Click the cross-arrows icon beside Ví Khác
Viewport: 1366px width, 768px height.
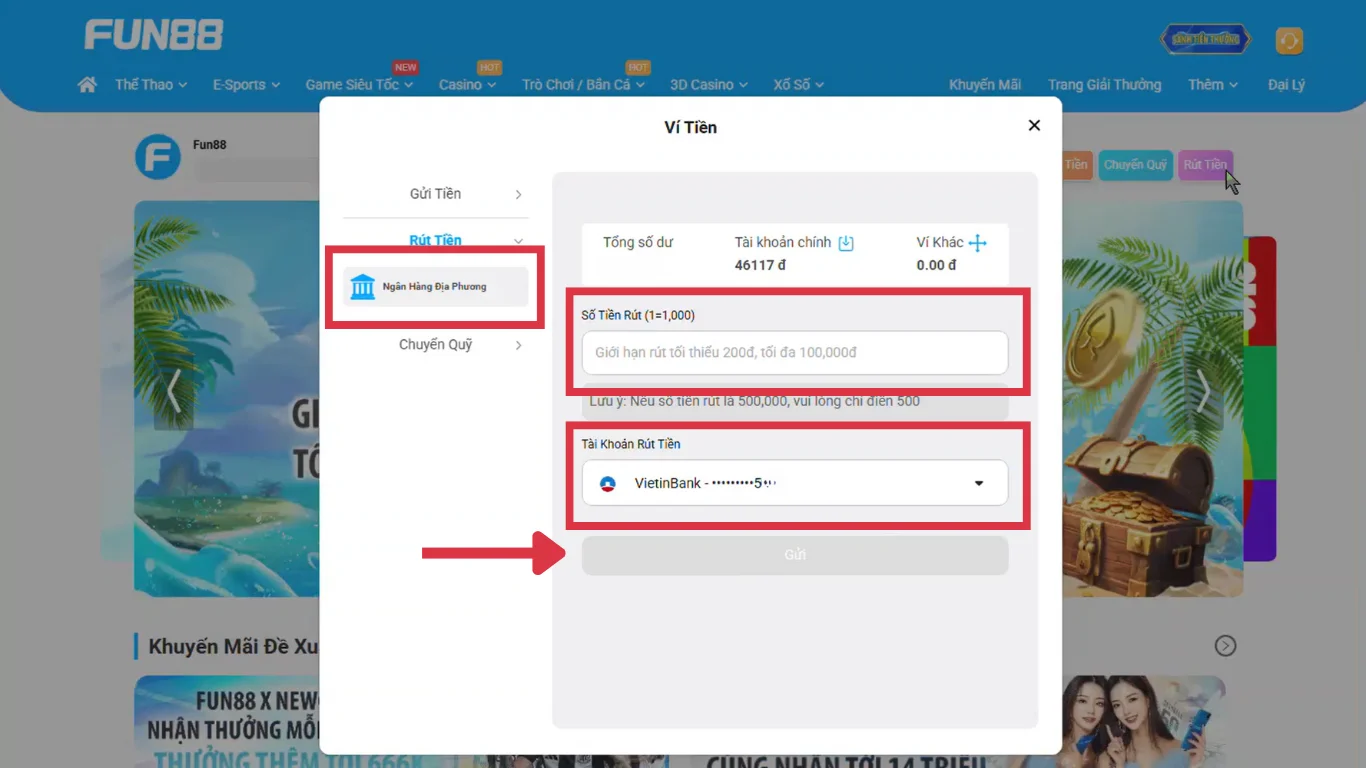point(978,243)
